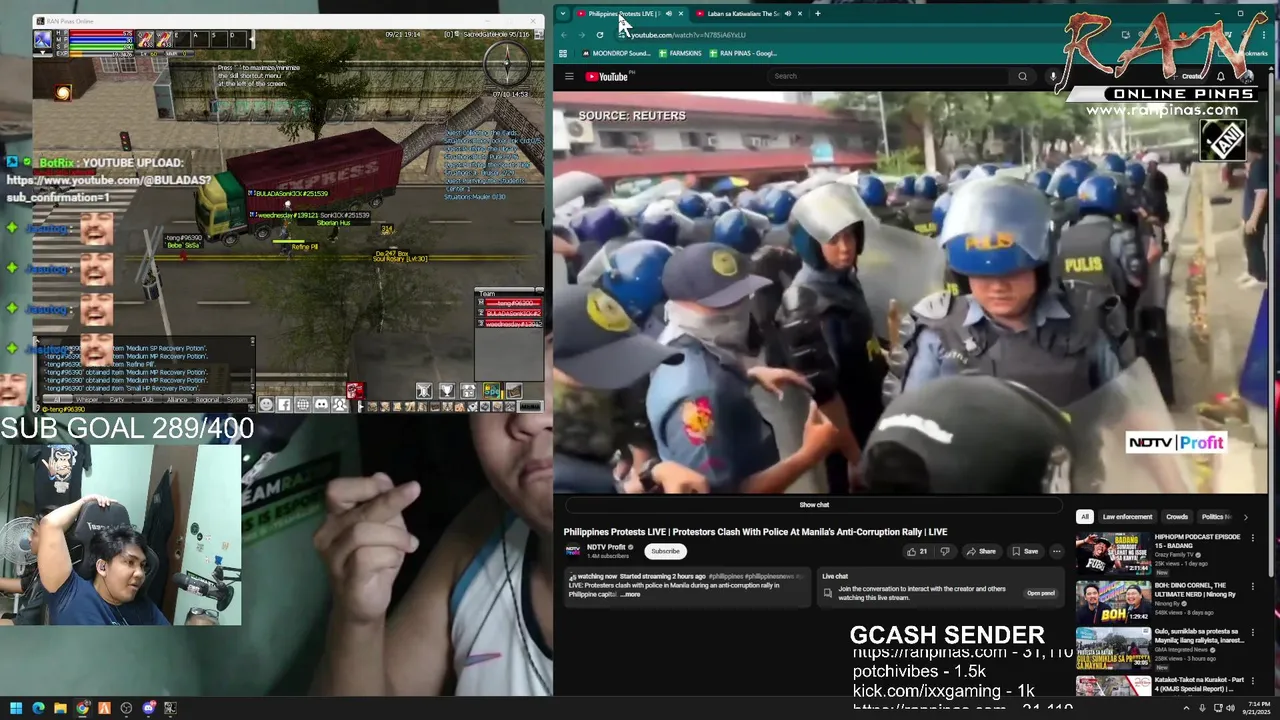Select the Whisper chat tab in game
1280x720 pixels.
(x=88, y=399)
